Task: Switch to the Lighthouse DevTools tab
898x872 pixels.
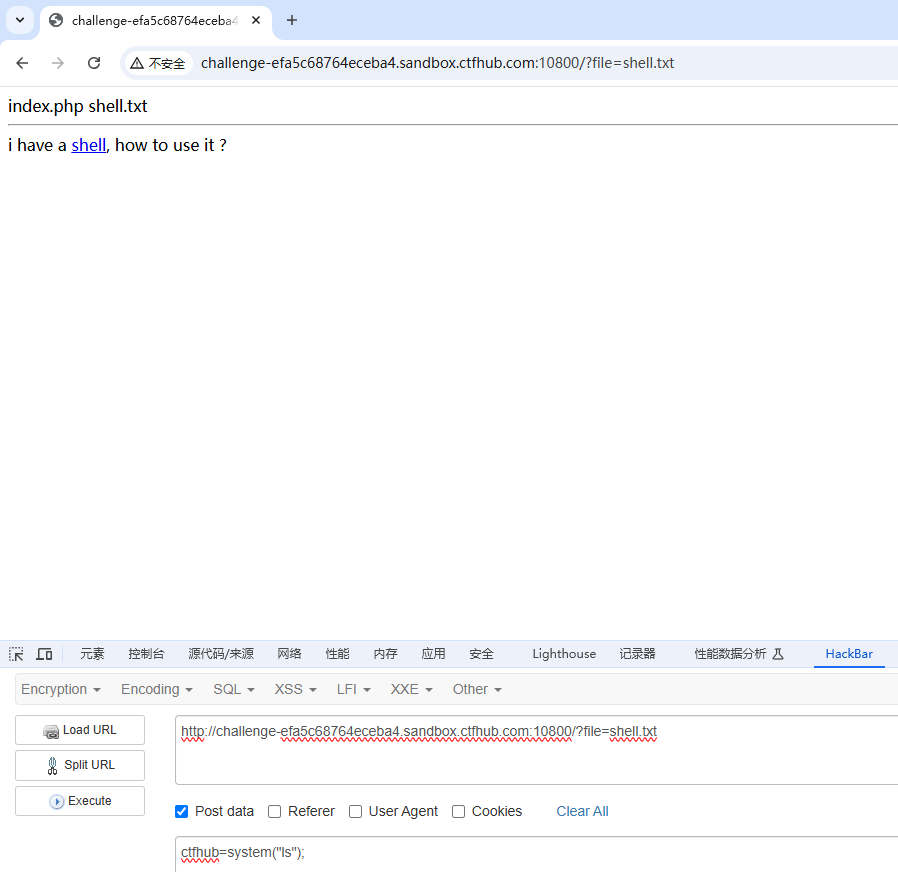Action: click(563, 654)
